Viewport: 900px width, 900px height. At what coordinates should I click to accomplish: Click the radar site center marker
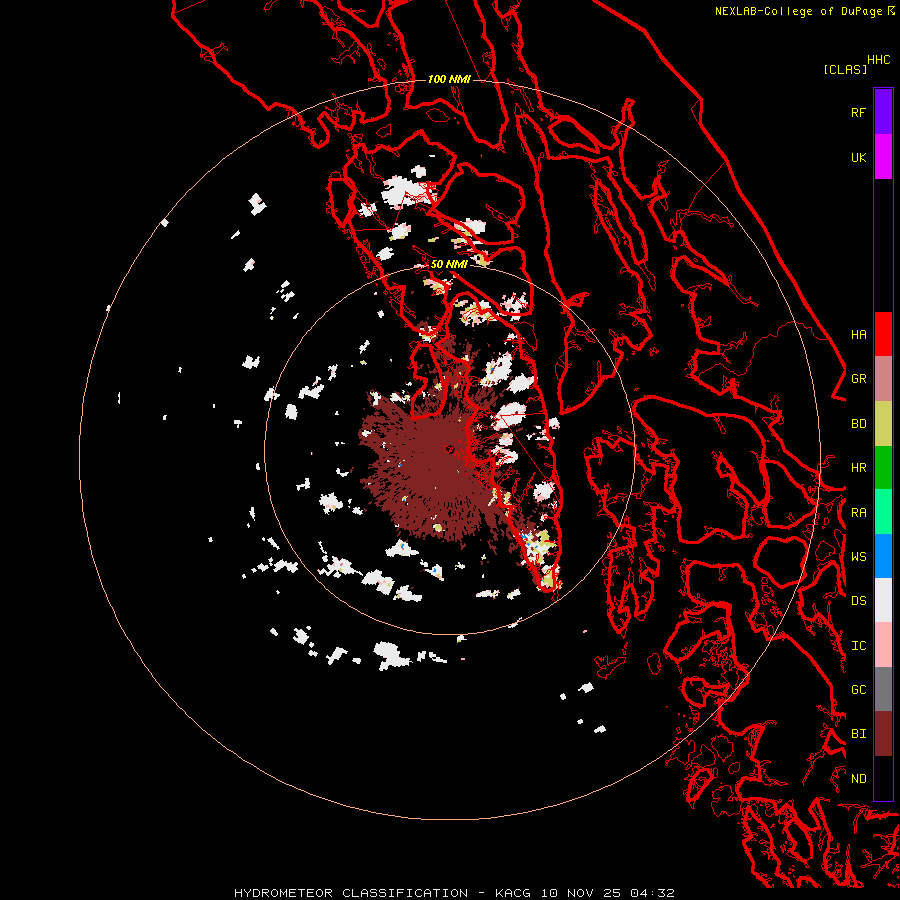tap(449, 449)
